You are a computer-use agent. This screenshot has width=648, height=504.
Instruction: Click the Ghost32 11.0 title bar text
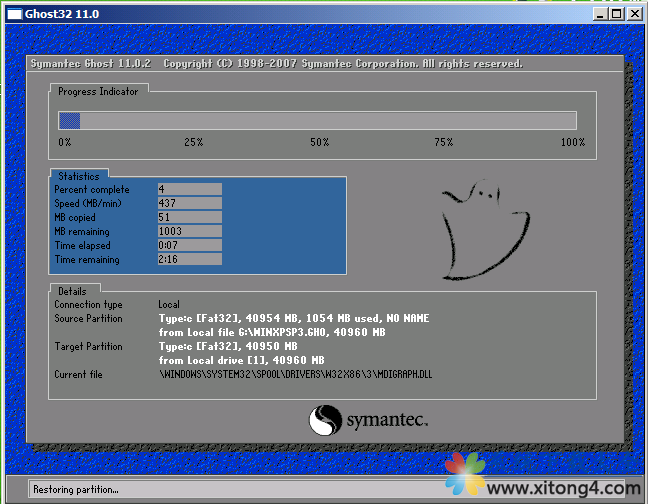click(x=62, y=14)
